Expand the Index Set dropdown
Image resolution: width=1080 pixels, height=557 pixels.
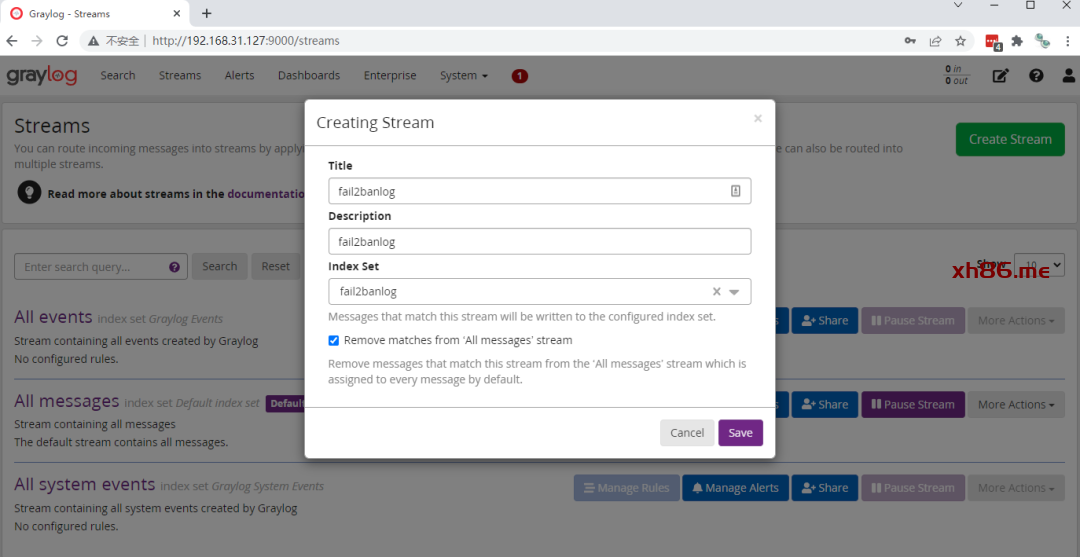point(734,292)
